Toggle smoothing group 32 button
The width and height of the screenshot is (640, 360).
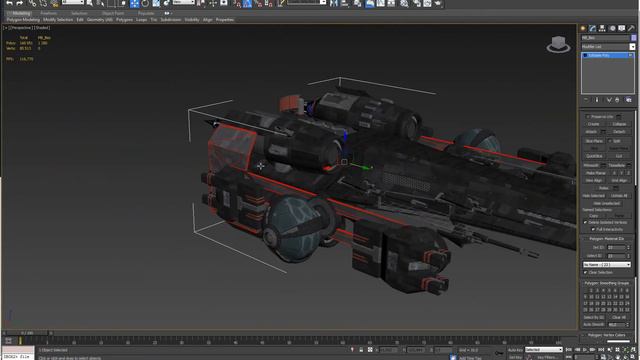627,310
